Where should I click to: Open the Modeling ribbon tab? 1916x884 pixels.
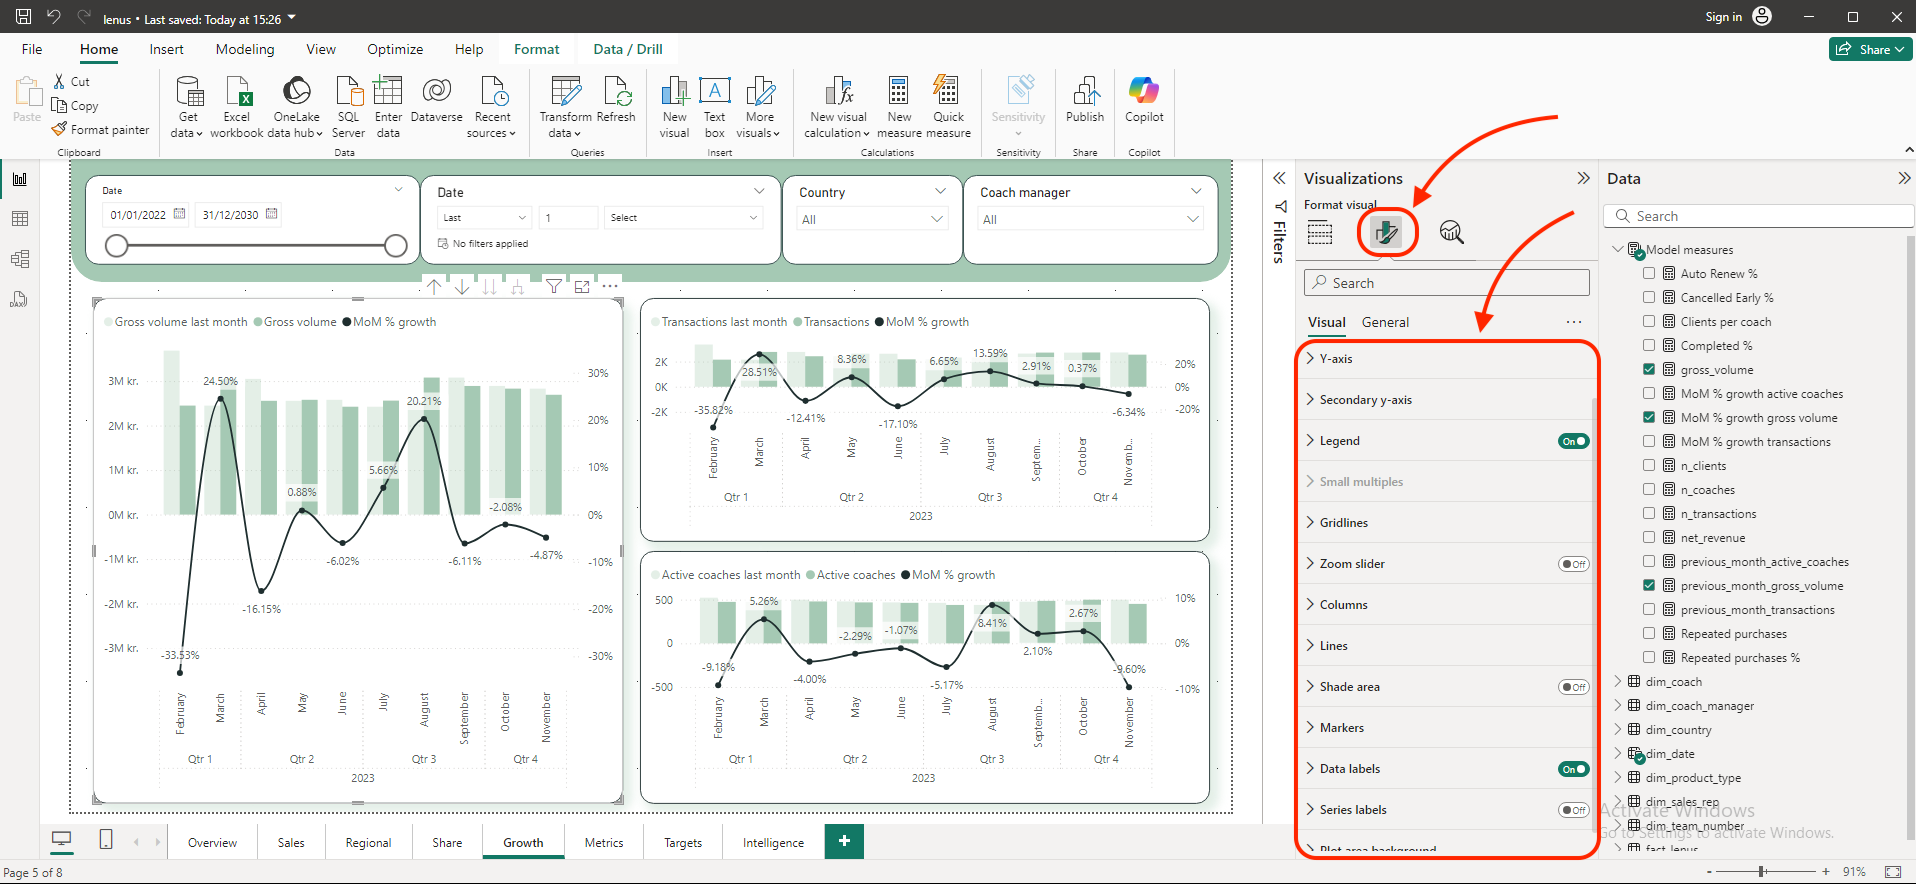[x=245, y=49]
